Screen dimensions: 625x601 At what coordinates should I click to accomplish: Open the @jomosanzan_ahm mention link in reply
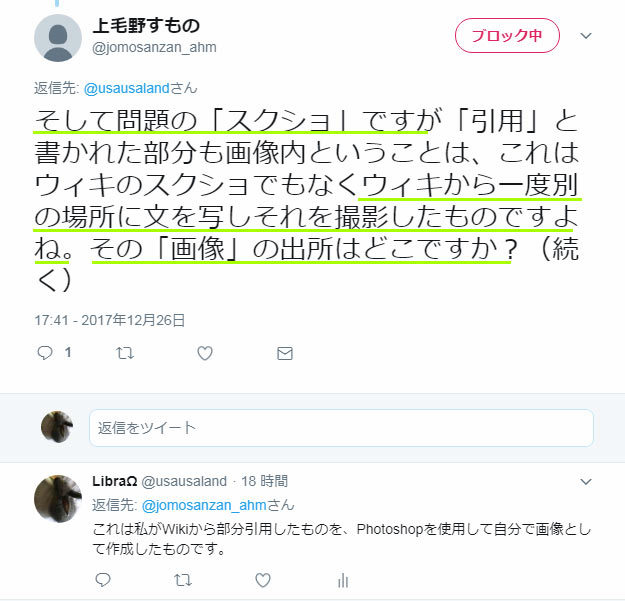[204, 505]
